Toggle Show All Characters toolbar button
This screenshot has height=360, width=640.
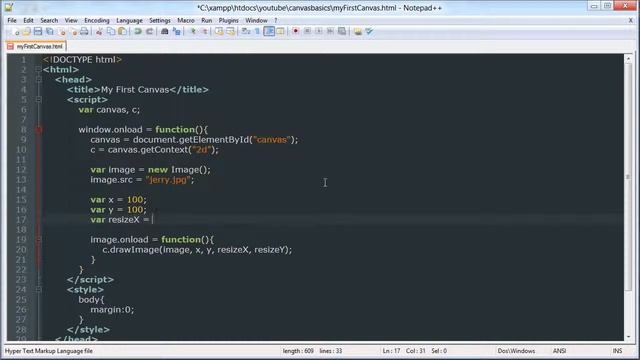point(258,31)
